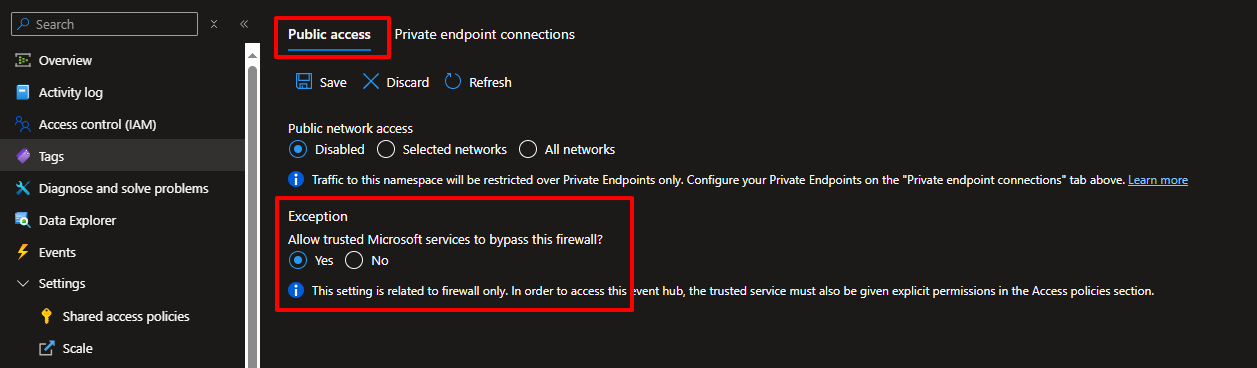Choose the All networks option
The image size is (1257, 368).
tap(528, 150)
